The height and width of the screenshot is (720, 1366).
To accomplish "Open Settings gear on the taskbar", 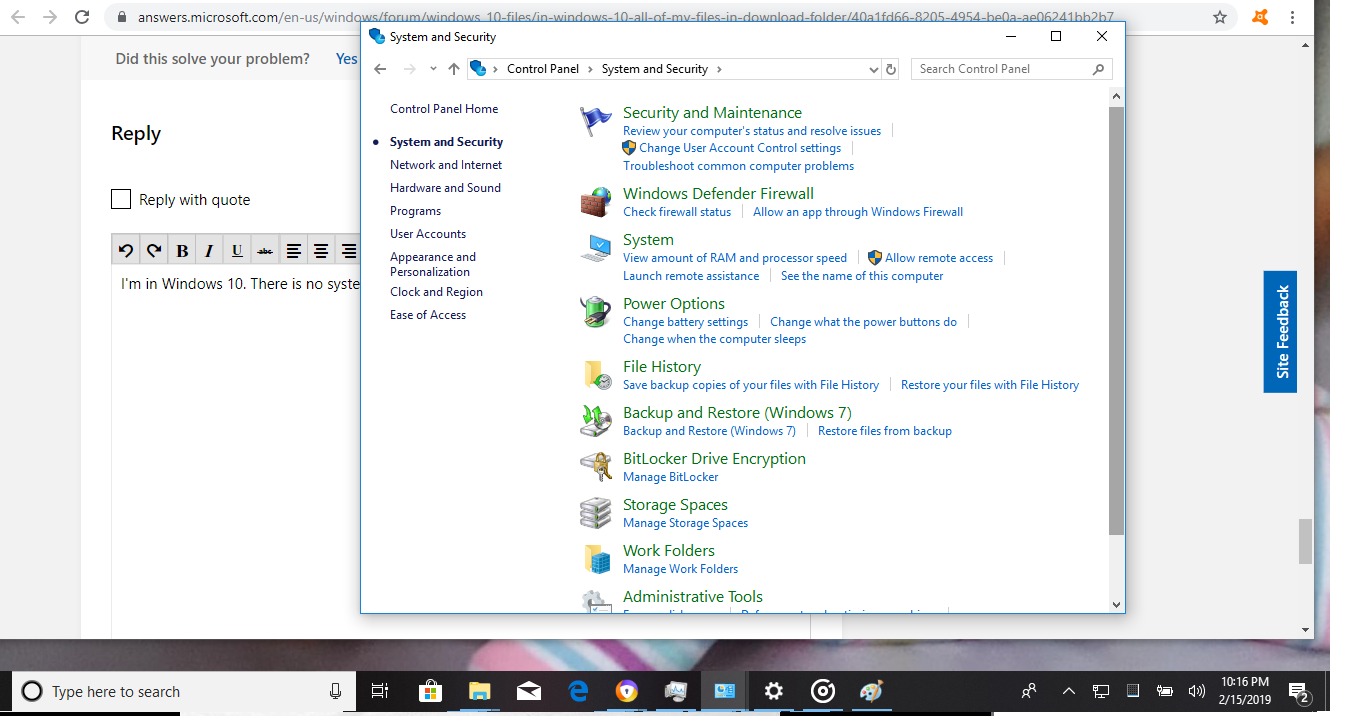I will pos(774,691).
